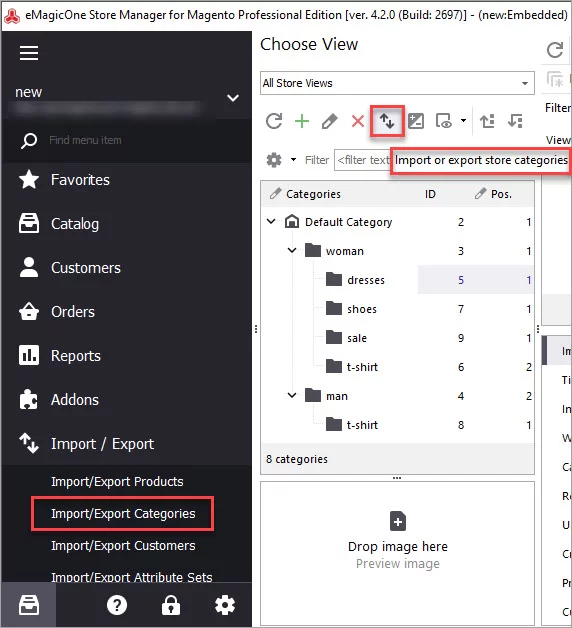Open the dropdown arrow beside filter gear
Viewport: 572px width, 628px height.
pyautogui.click(x=294, y=160)
